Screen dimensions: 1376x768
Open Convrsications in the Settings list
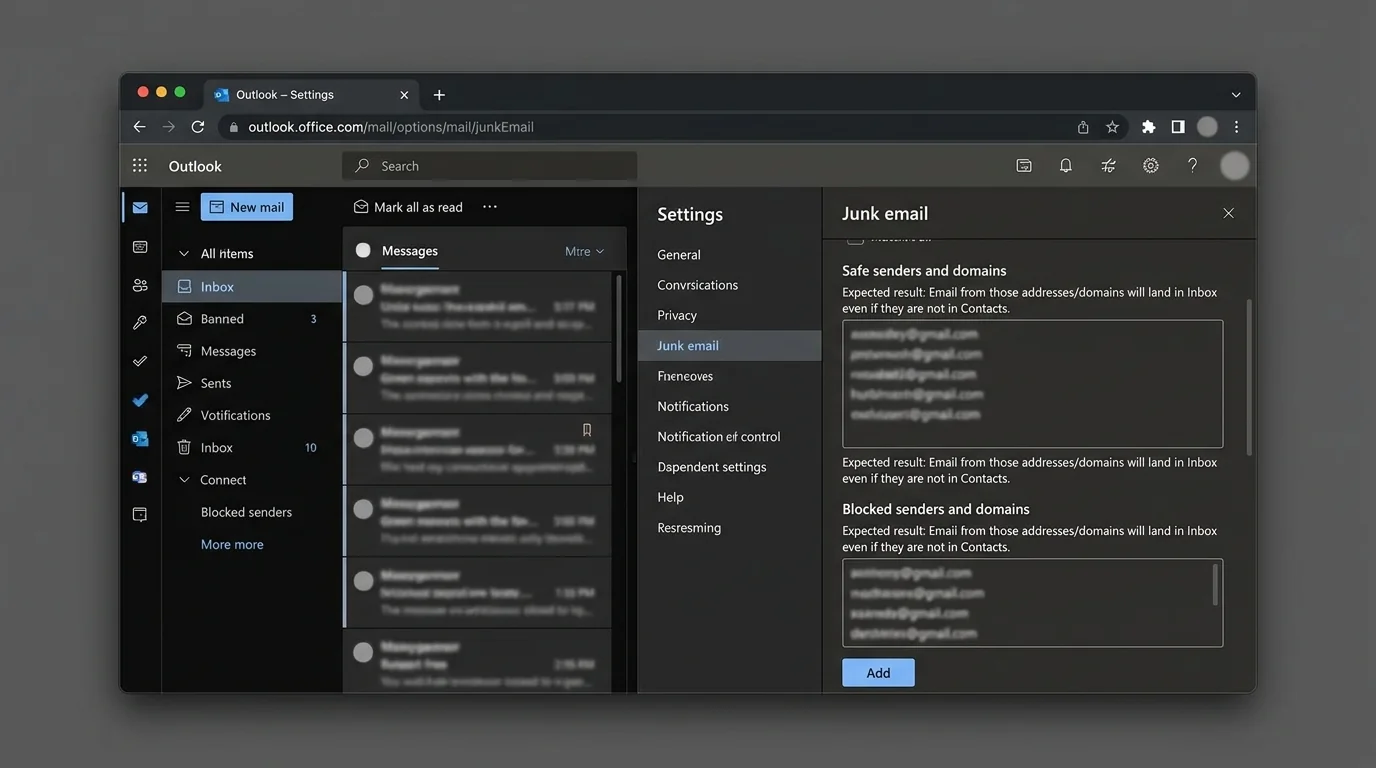click(x=697, y=285)
